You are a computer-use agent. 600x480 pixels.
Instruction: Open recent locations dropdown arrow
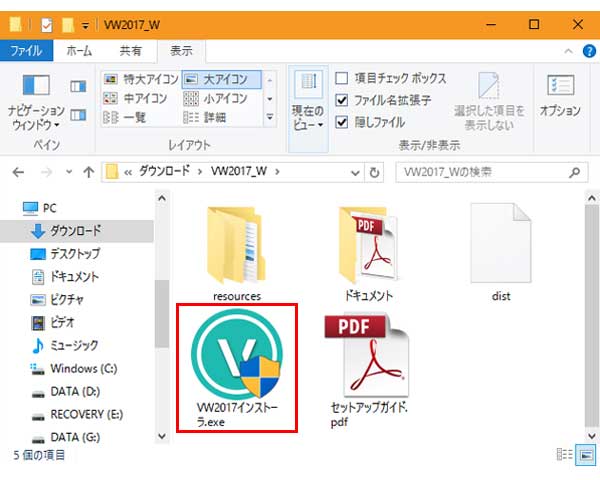click(x=69, y=172)
